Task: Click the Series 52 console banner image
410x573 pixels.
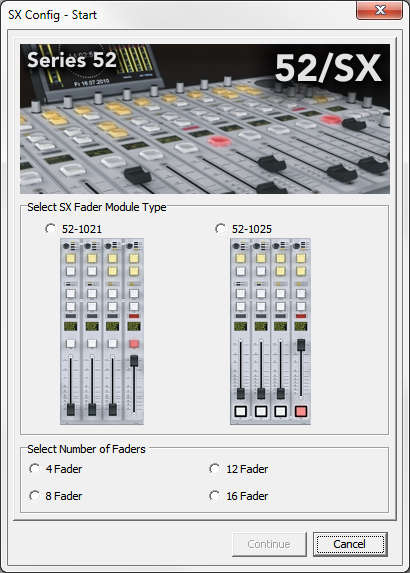Action: pyautogui.click(x=205, y=119)
